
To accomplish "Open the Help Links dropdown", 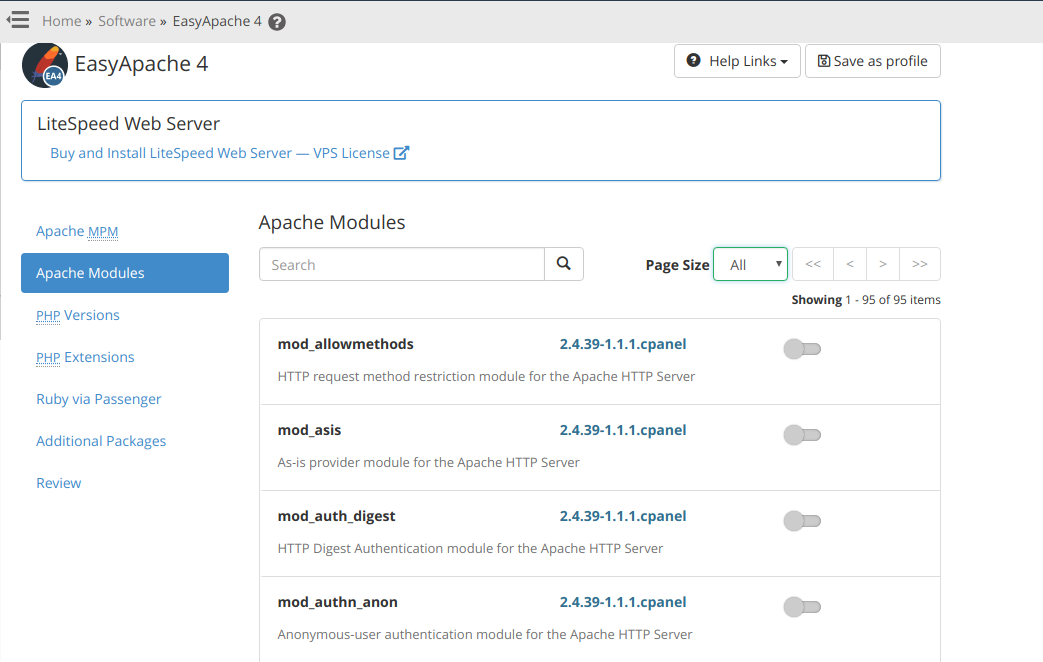I will (737, 61).
